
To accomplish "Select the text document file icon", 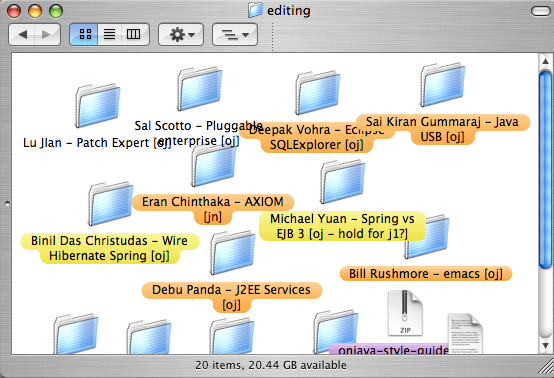I will pyautogui.click(x=465, y=333).
